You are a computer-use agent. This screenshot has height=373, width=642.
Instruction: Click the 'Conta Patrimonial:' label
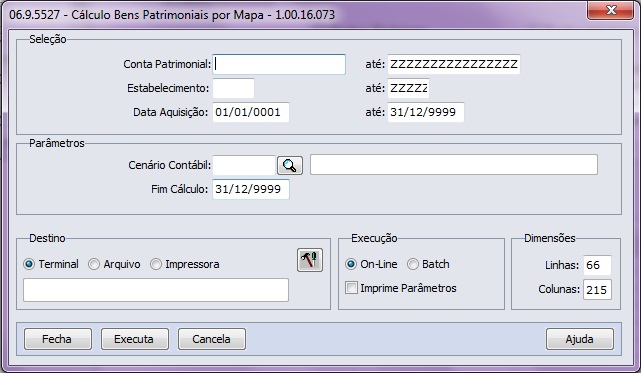[167, 64]
